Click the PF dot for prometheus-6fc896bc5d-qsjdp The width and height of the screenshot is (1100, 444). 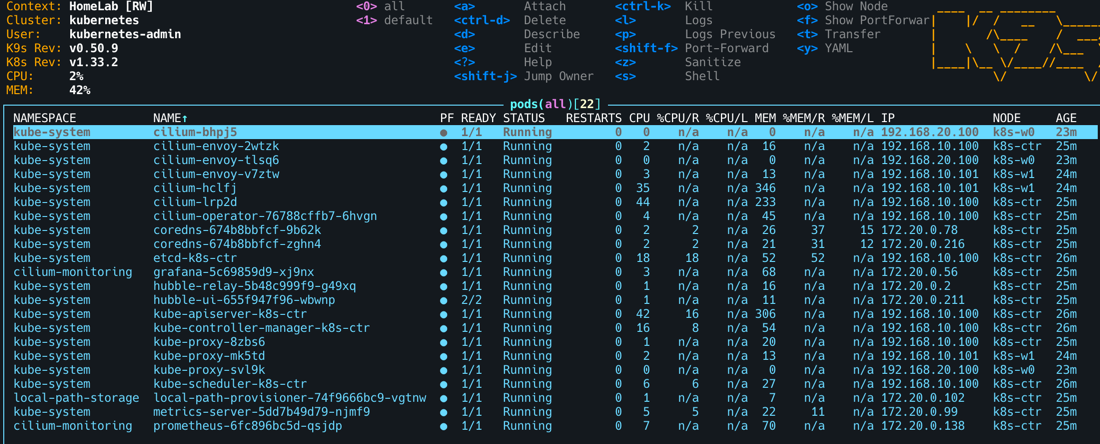pyautogui.click(x=444, y=426)
